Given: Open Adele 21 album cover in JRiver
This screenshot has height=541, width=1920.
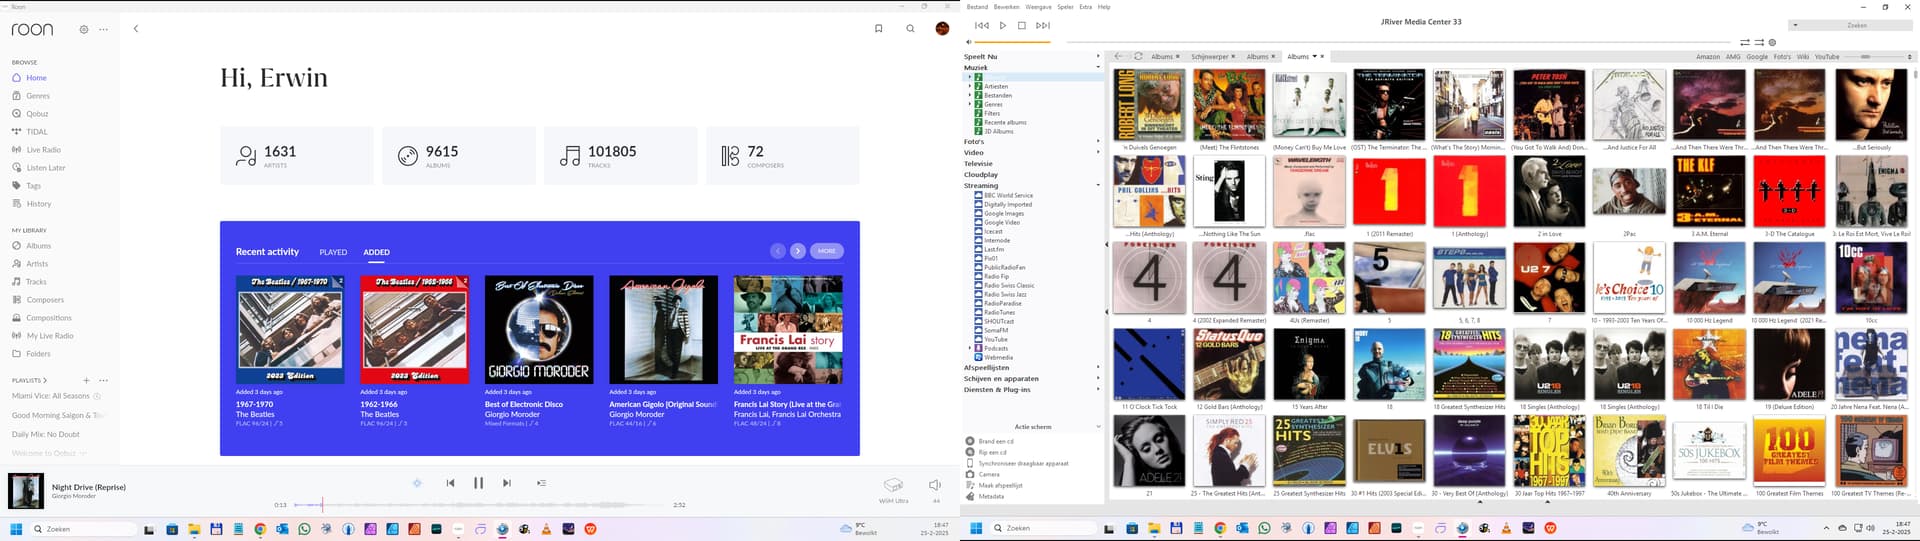Looking at the screenshot, I should tap(1149, 451).
